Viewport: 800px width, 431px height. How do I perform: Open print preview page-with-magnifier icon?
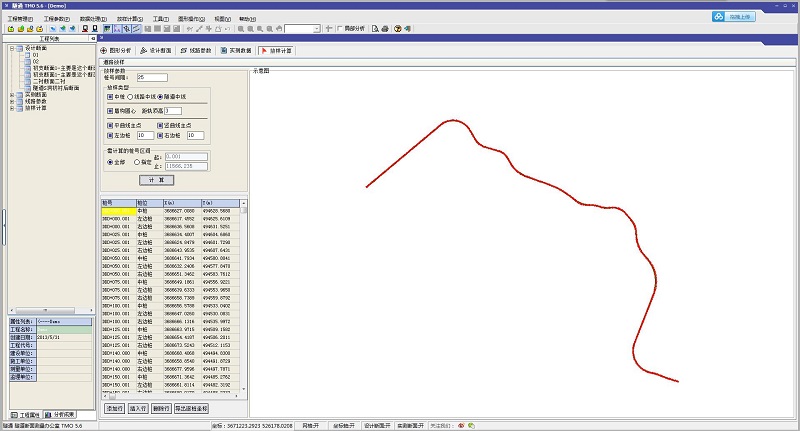click(x=375, y=29)
